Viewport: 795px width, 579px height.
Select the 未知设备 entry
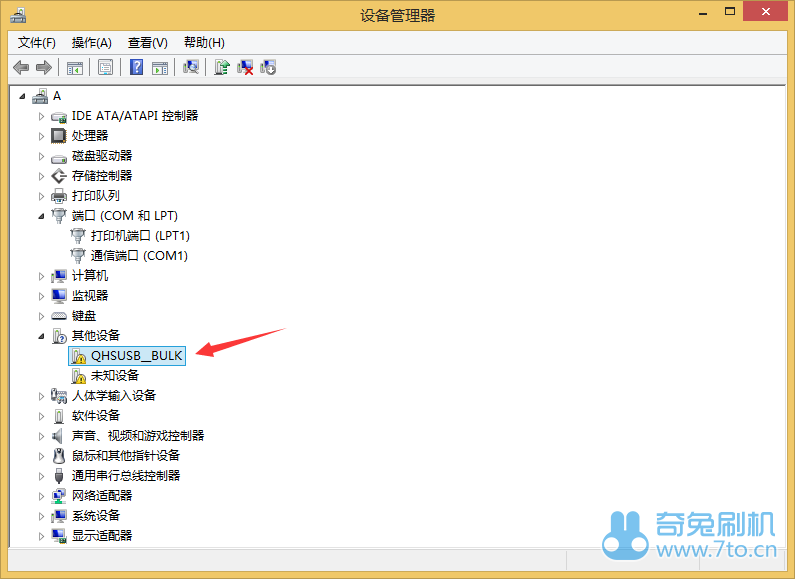pos(115,376)
